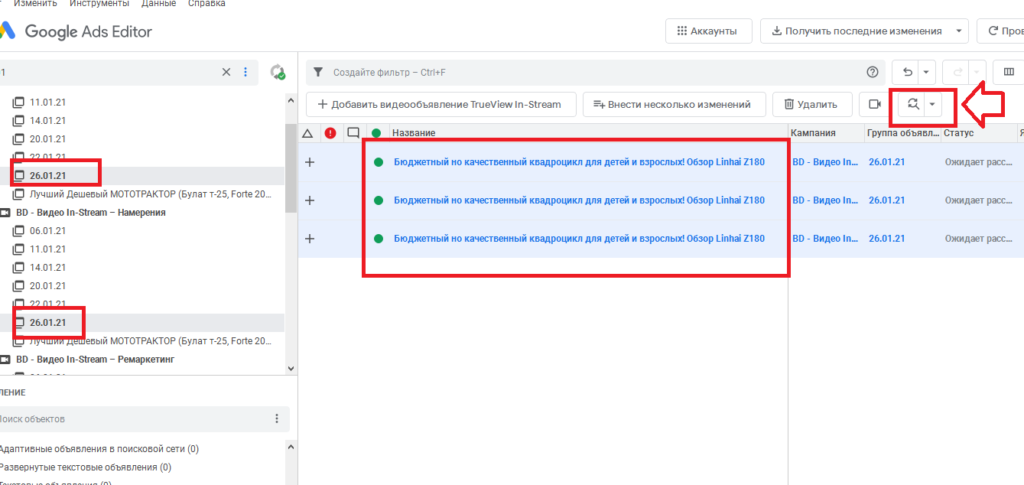Click the ad group icon beside 06.01.21
1024x485 pixels.
[18, 231]
